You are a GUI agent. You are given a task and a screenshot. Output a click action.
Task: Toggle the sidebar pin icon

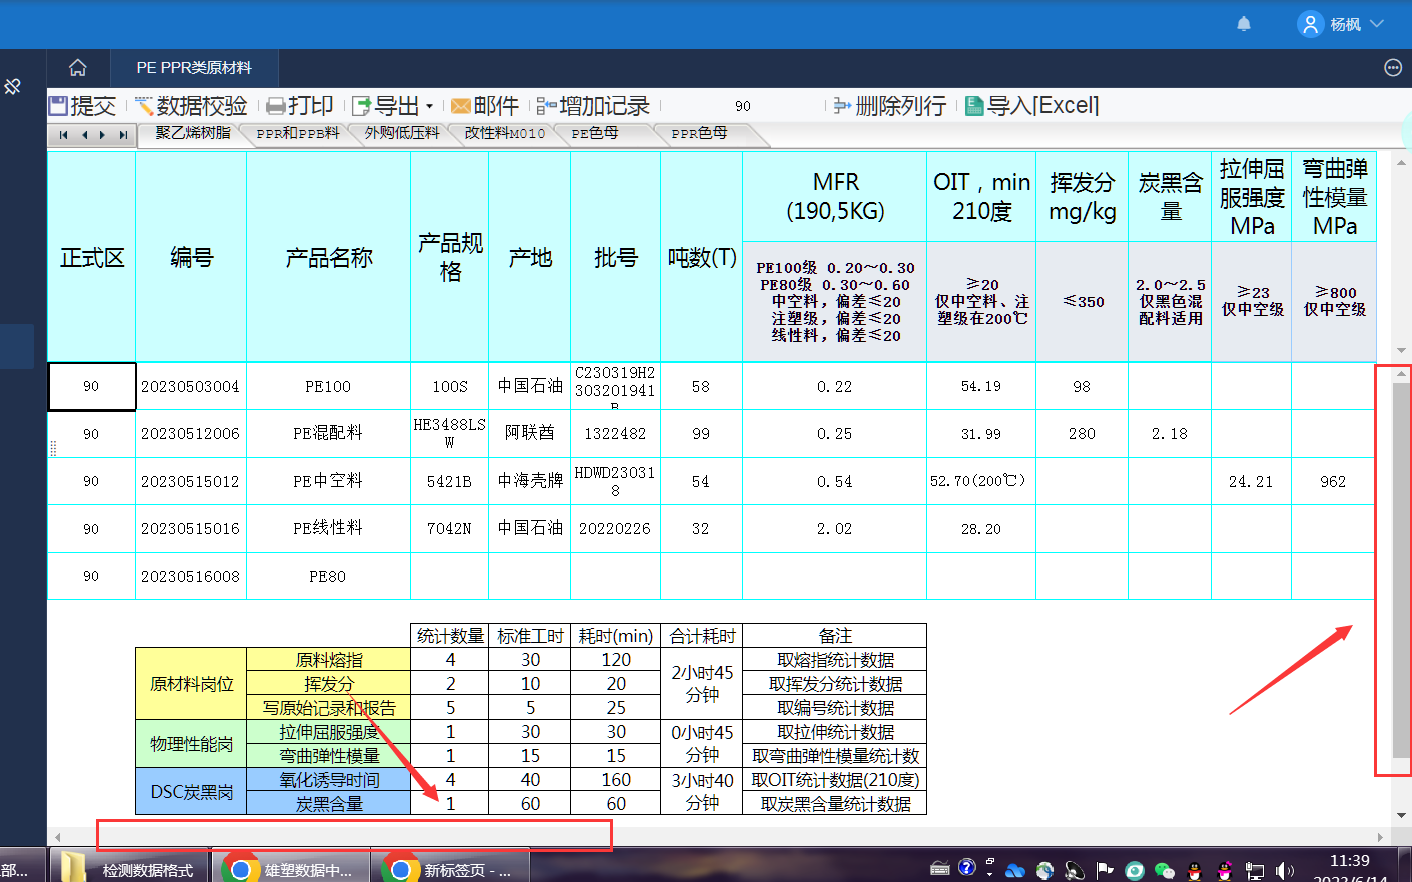[13, 87]
